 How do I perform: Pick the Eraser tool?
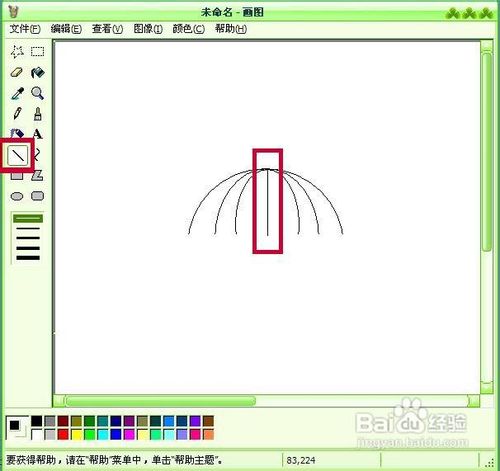pos(17,72)
